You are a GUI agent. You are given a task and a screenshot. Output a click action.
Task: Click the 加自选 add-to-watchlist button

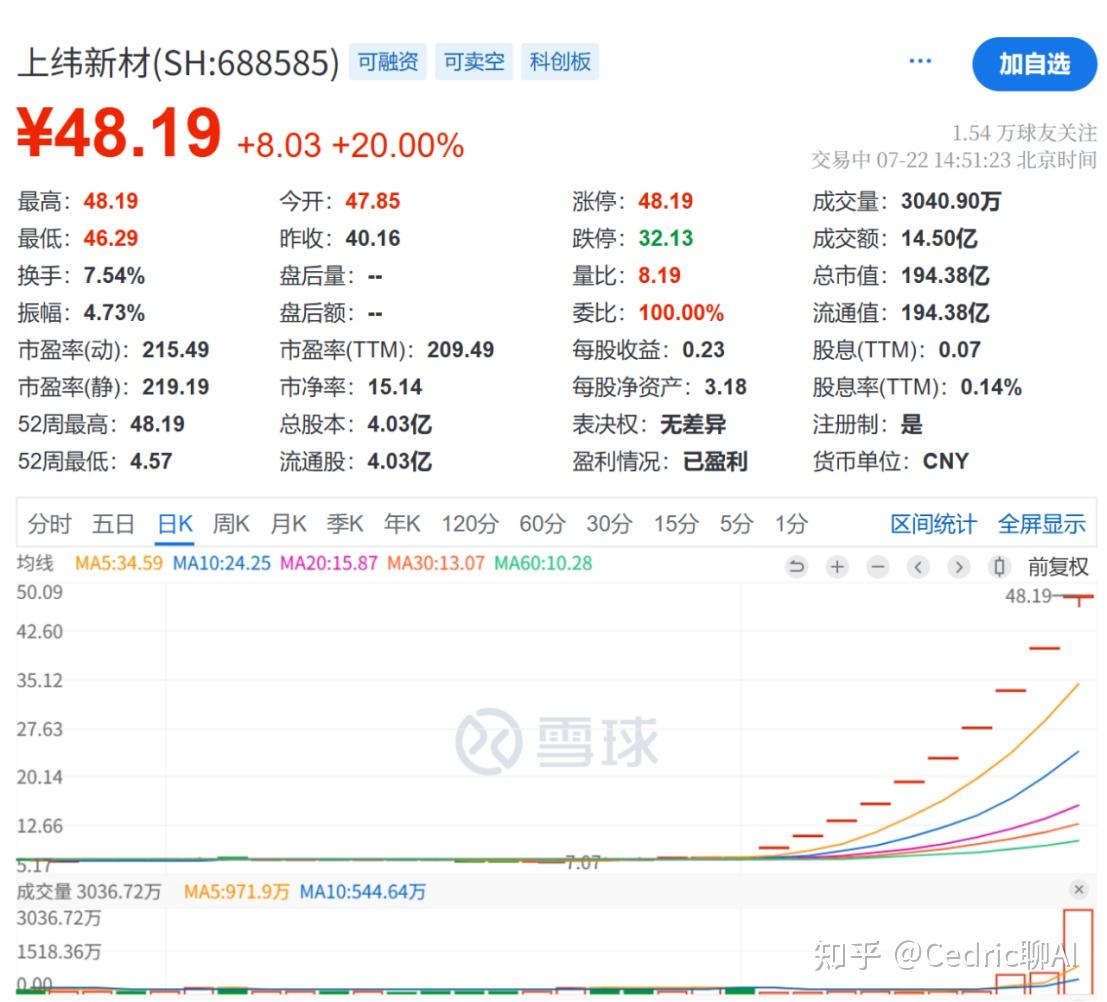1035,64
